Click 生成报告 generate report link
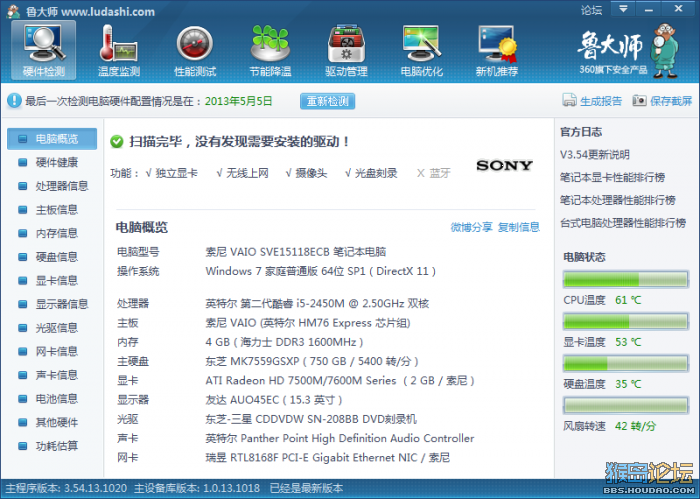The width and height of the screenshot is (700, 499). click(x=601, y=101)
